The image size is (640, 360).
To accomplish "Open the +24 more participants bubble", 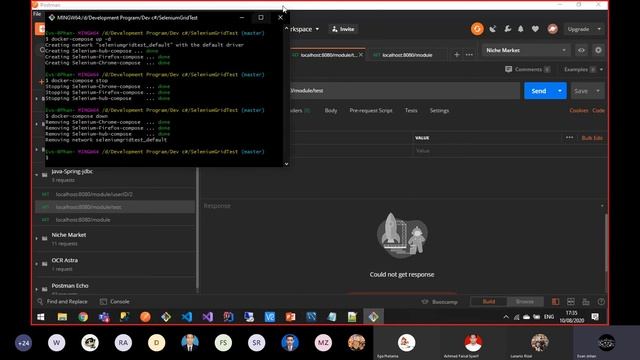I will (x=23, y=343).
